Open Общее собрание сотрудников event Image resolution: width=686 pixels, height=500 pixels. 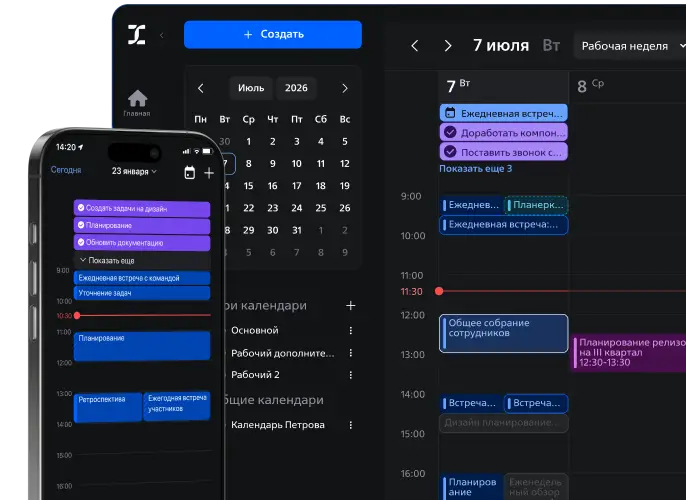pos(504,333)
